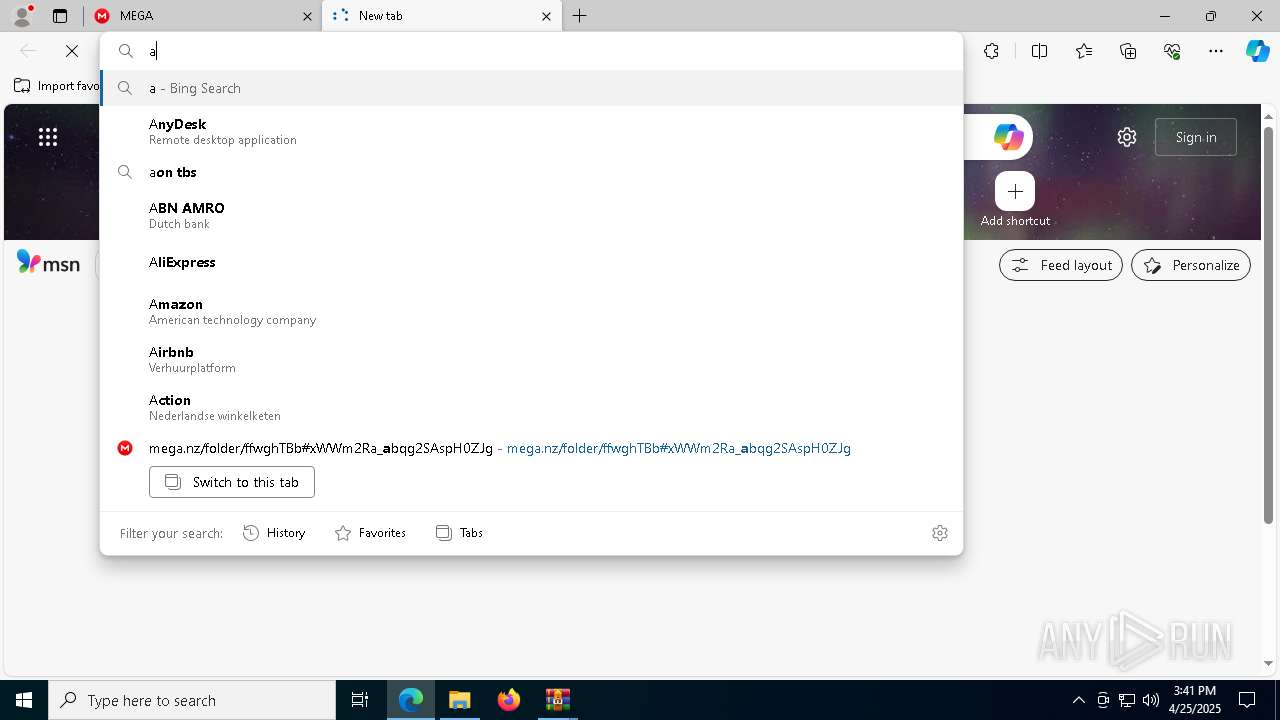Screen dimensions: 1280x720
Task: Open WinRAR from the taskbar
Action: 557,700
